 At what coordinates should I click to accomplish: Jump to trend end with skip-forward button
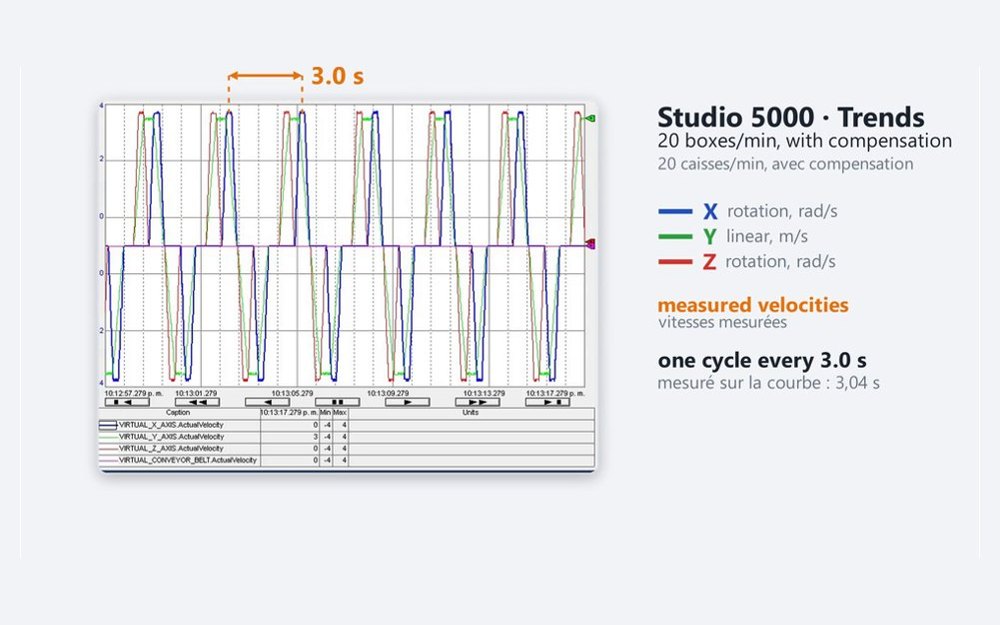click(x=548, y=402)
